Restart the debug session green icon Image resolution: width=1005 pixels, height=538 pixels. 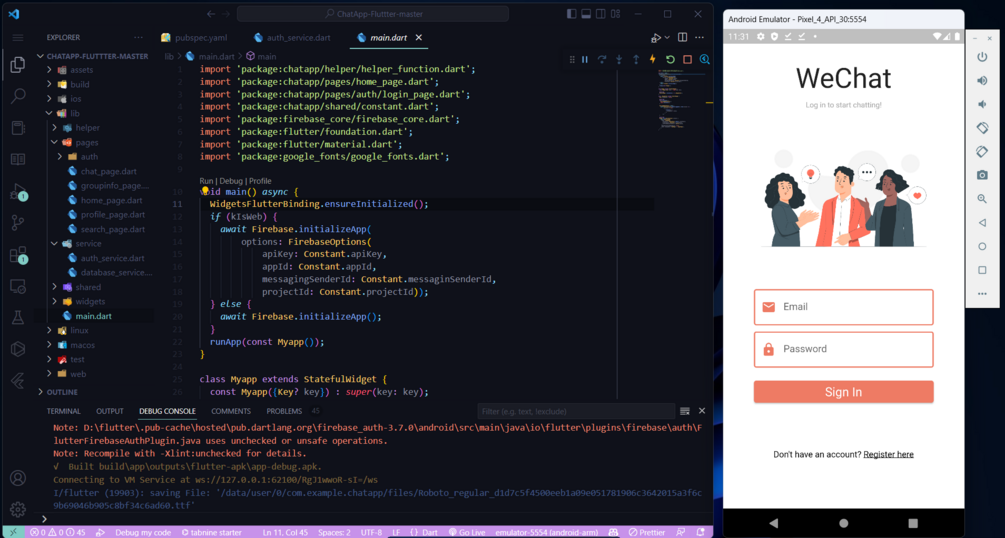(x=670, y=59)
